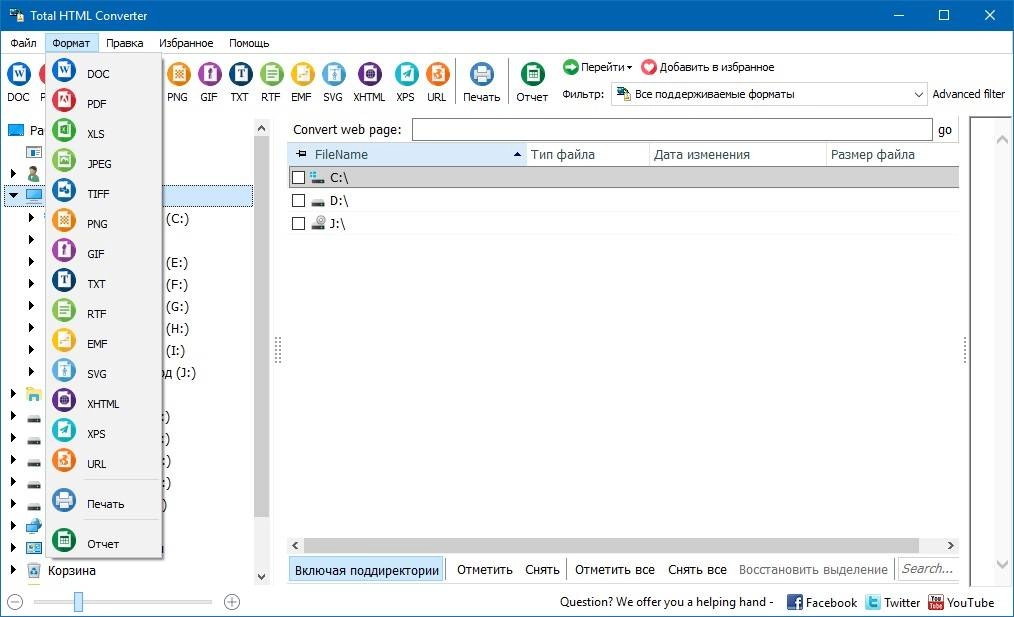Expand the (G:) drive tree node
The width and height of the screenshot is (1014, 617).
pos(31,306)
